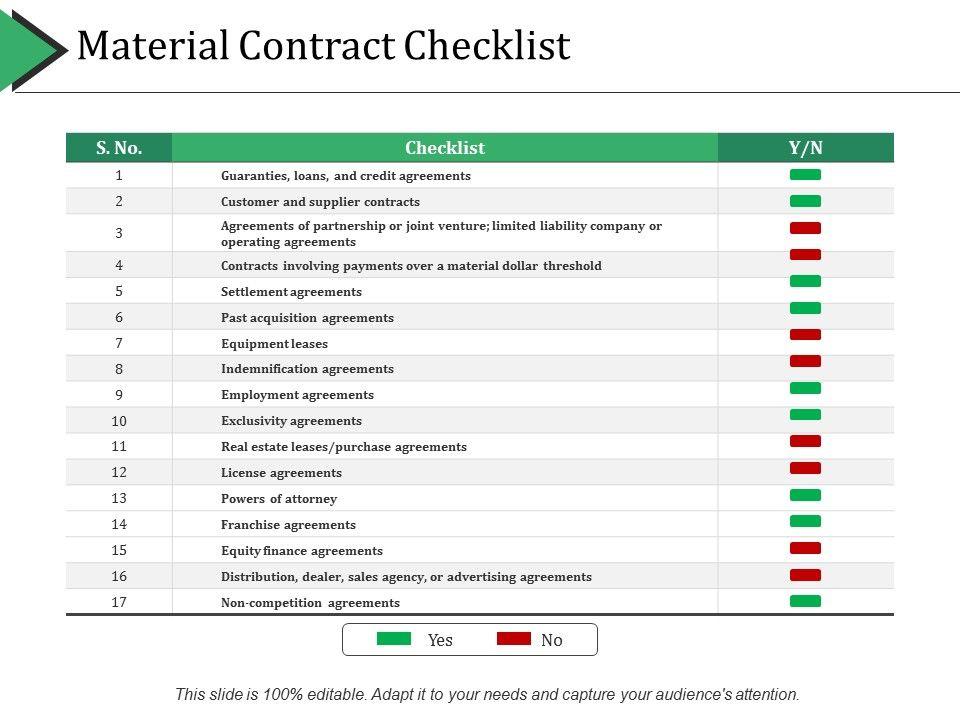Select the red indicator for License agreements
This screenshot has width=960, height=720.
(805, 468)
